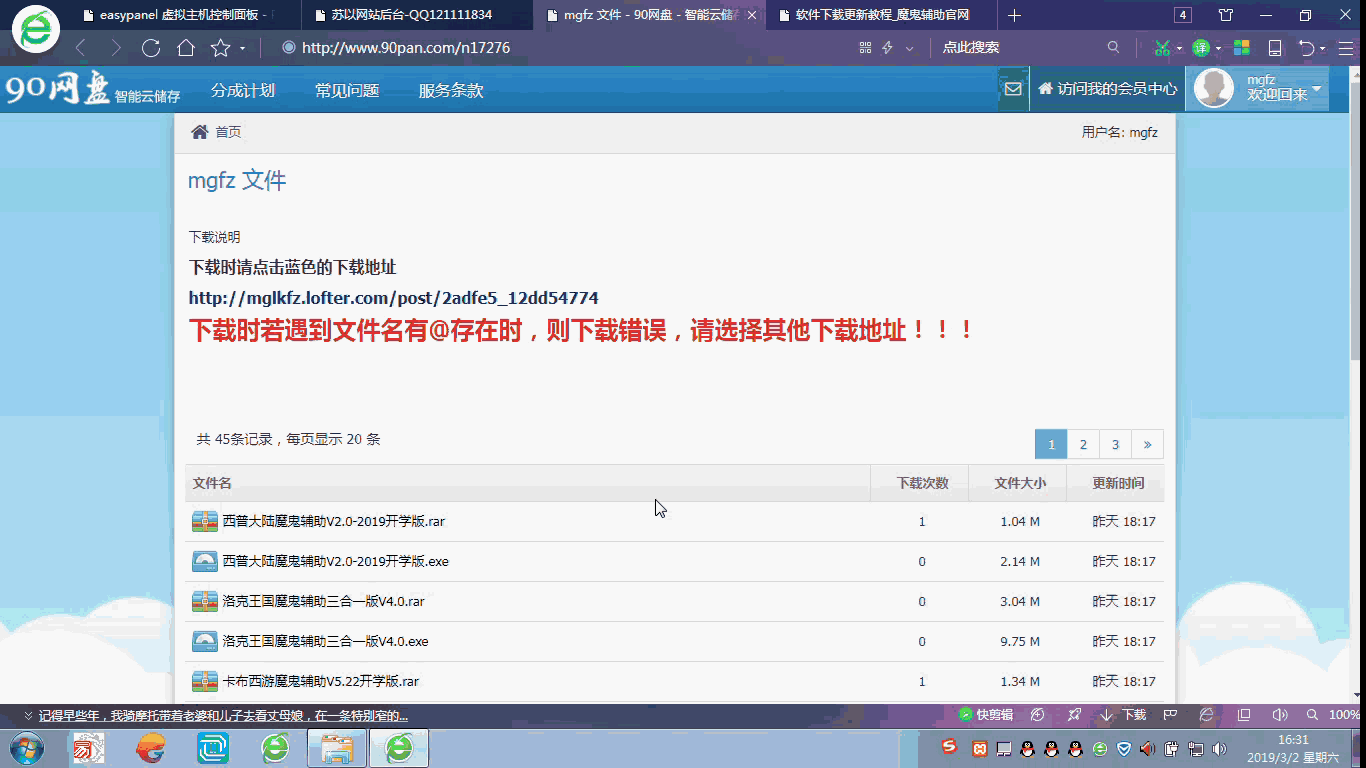Click the home breadcrumb house icon
Viewport: 1366px width, 768px height.
click(x=200, y=132)
